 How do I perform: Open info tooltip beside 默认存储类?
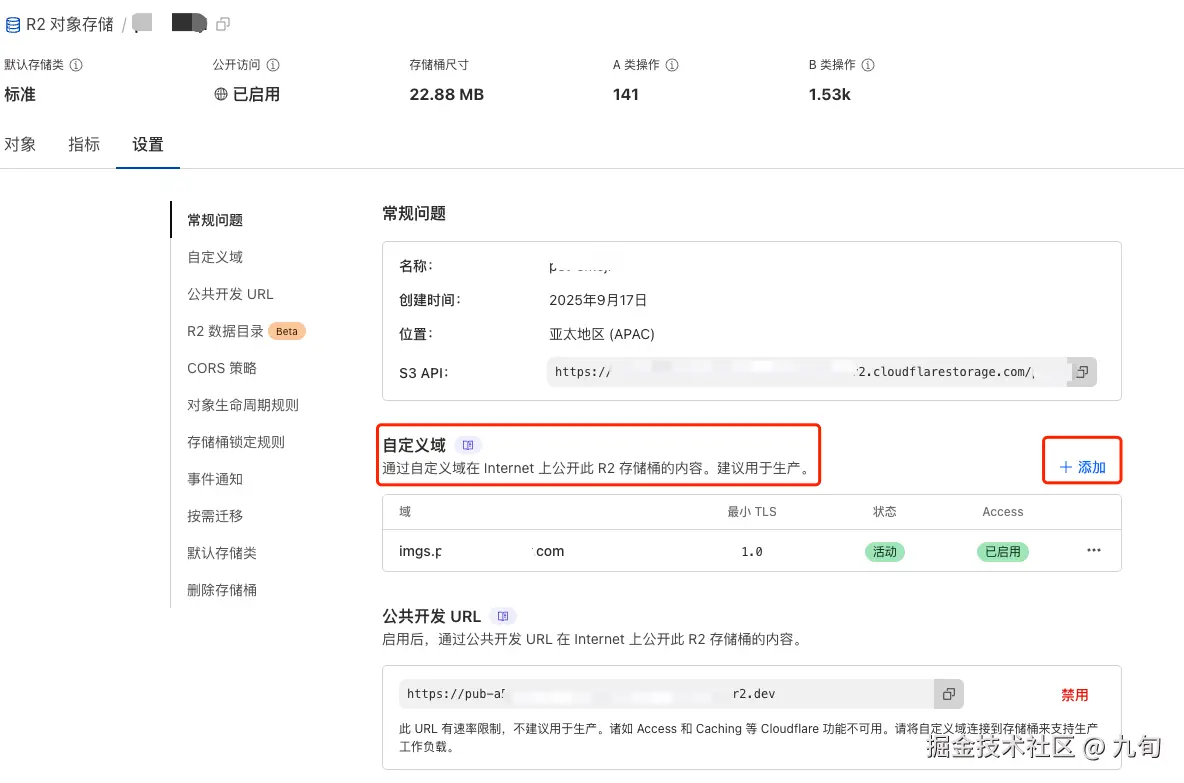[76, 65]
